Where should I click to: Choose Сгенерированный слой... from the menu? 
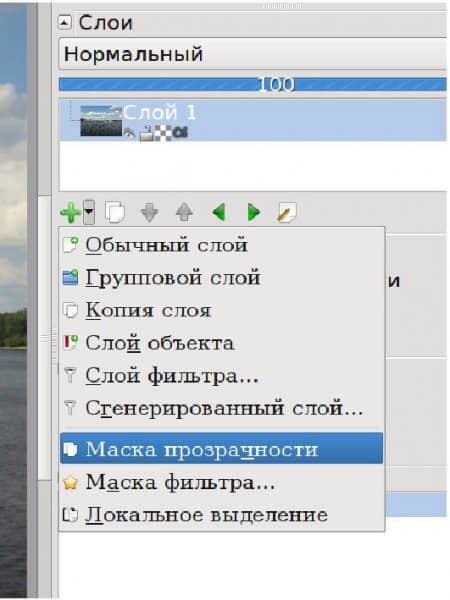(222, 408)
